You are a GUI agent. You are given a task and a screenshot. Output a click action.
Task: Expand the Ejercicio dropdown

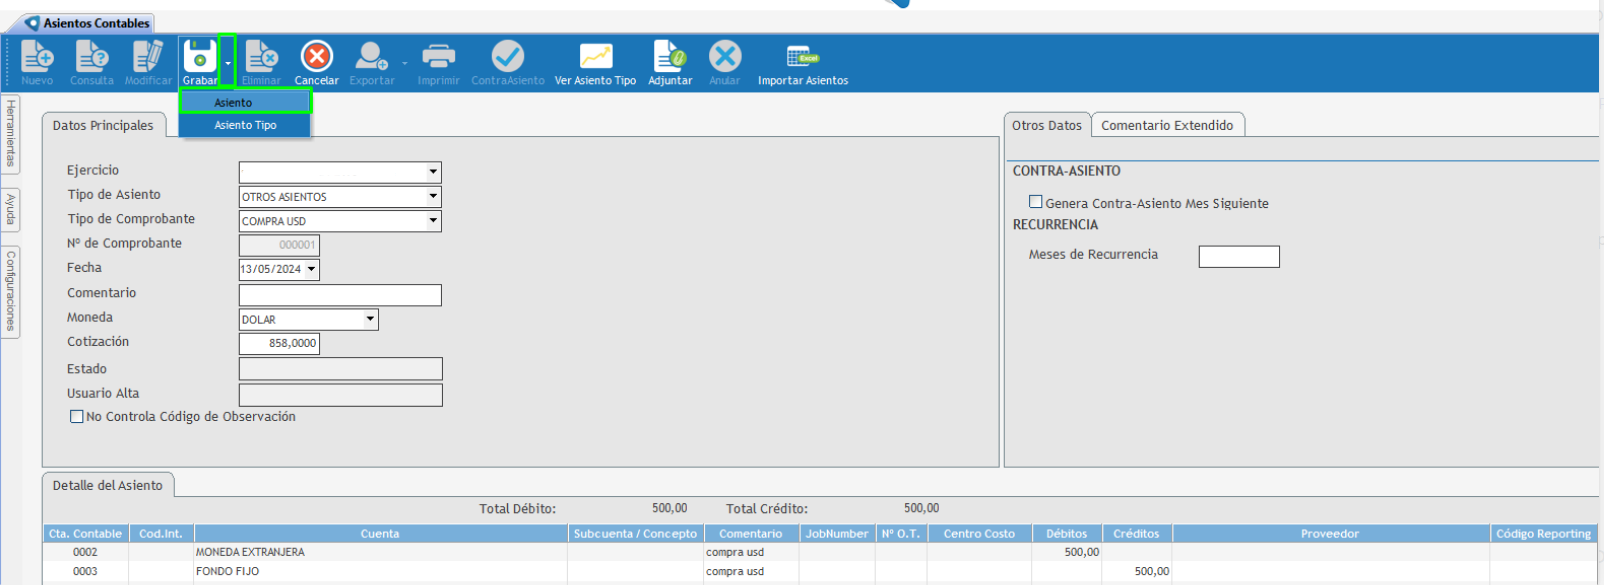433,172
